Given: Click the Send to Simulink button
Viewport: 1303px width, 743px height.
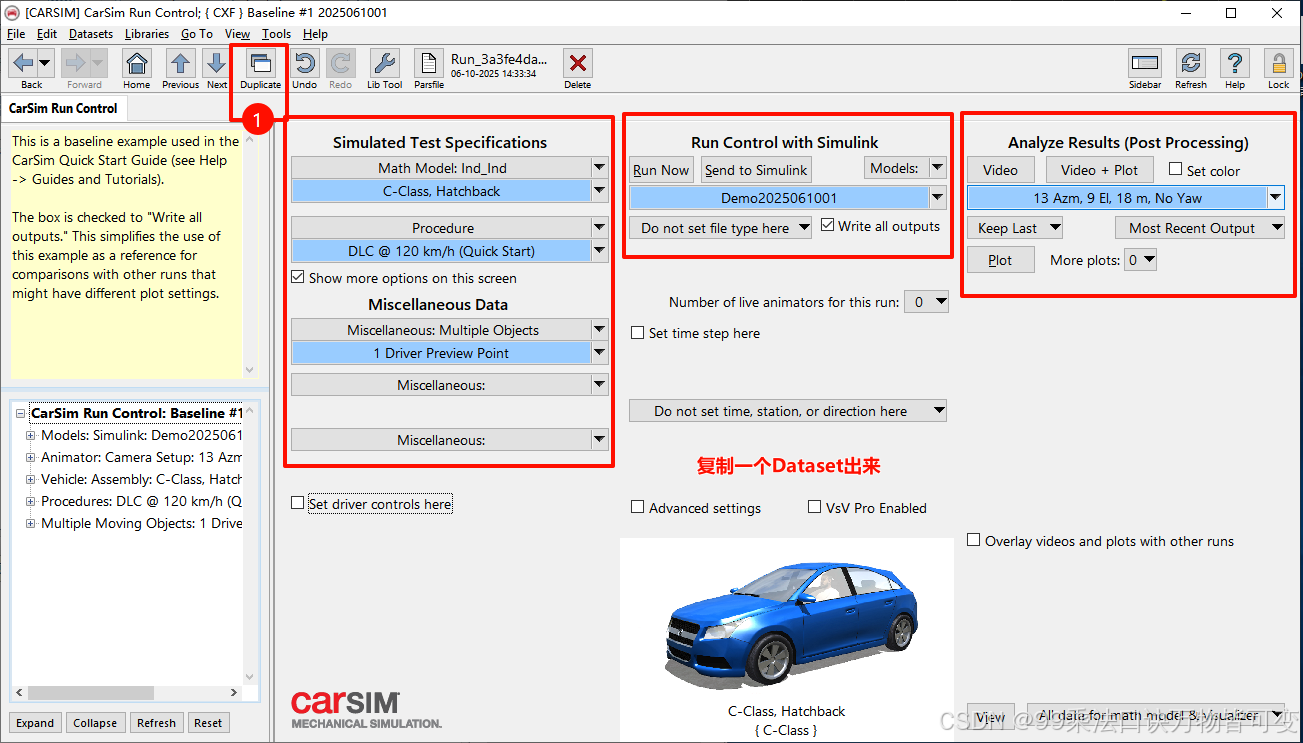Looking at the screenshot, I should click(756, 170).
